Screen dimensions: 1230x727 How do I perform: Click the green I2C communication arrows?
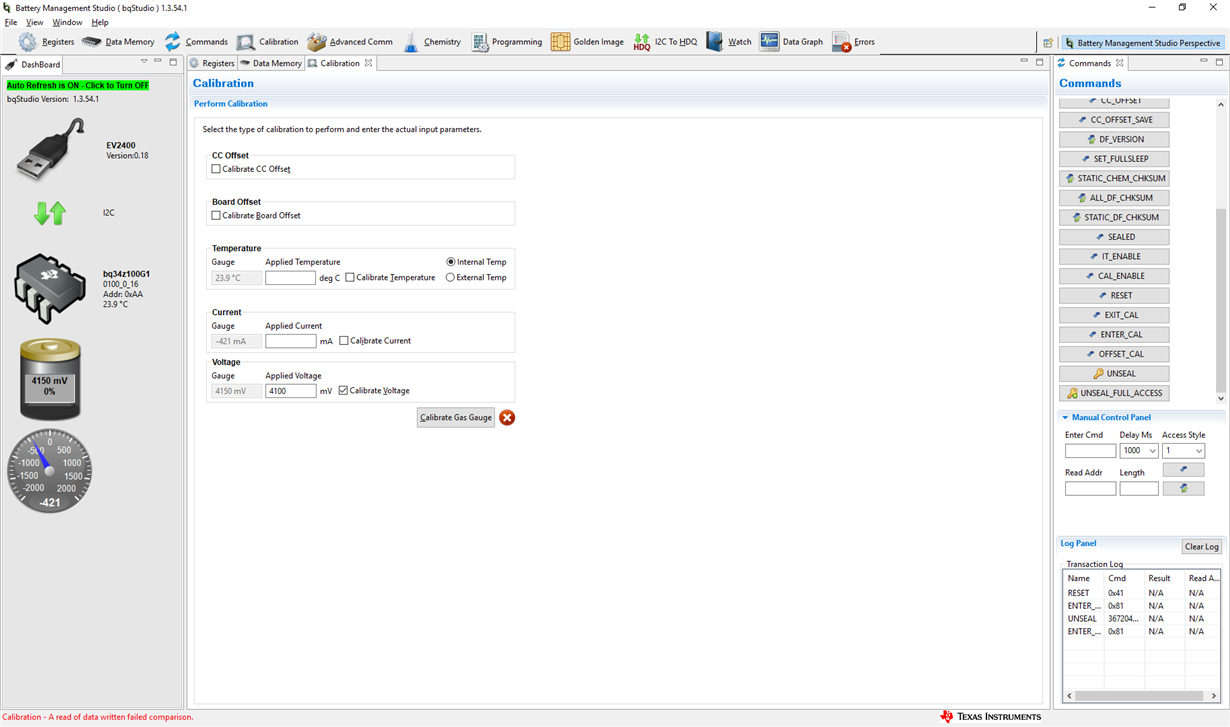point(50,212)
